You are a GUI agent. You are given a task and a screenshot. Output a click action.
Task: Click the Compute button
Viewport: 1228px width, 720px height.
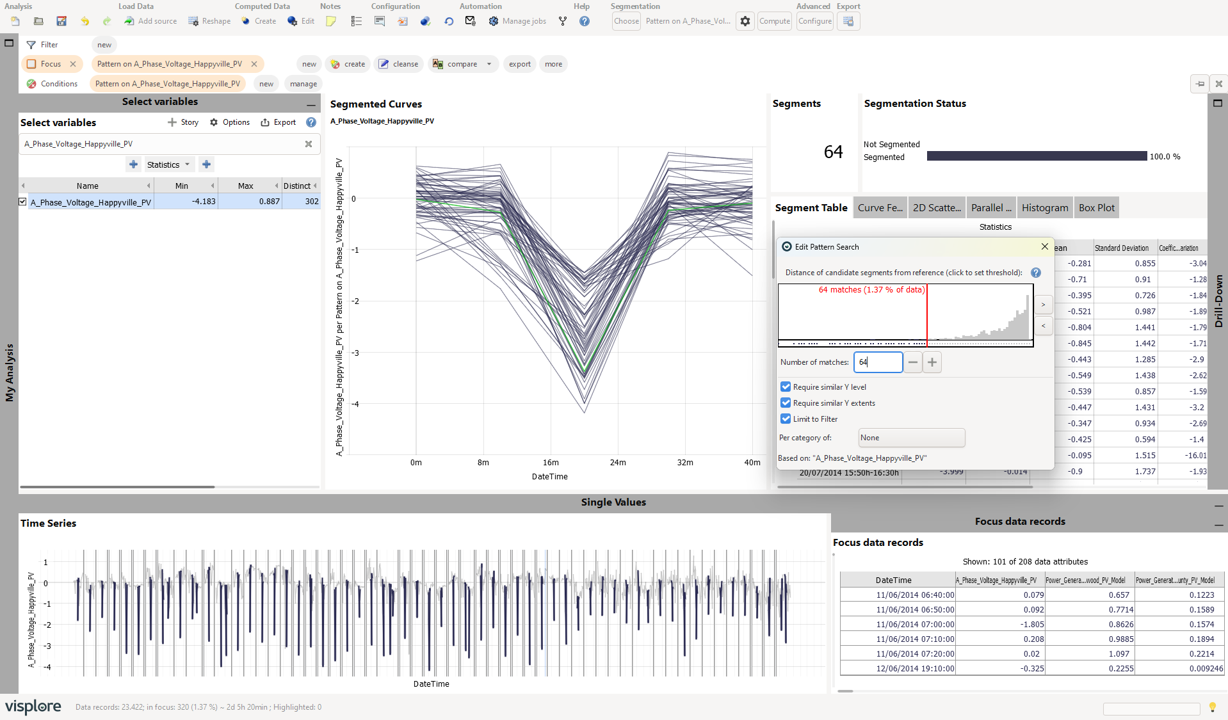[774, 21]
